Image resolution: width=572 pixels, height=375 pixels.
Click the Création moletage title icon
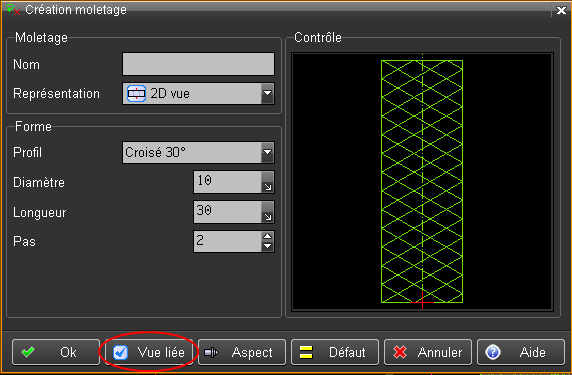(13, 9)
